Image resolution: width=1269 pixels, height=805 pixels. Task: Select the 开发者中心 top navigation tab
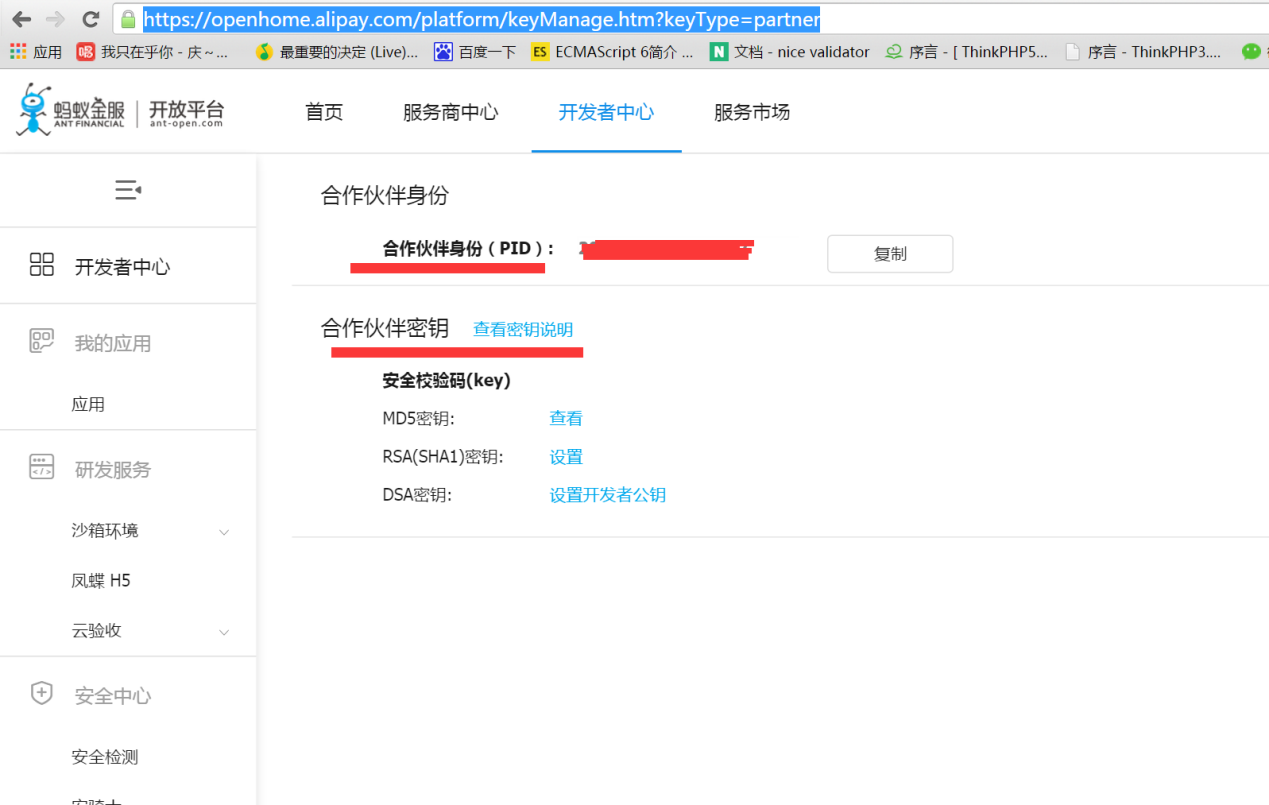coord(606,112)
